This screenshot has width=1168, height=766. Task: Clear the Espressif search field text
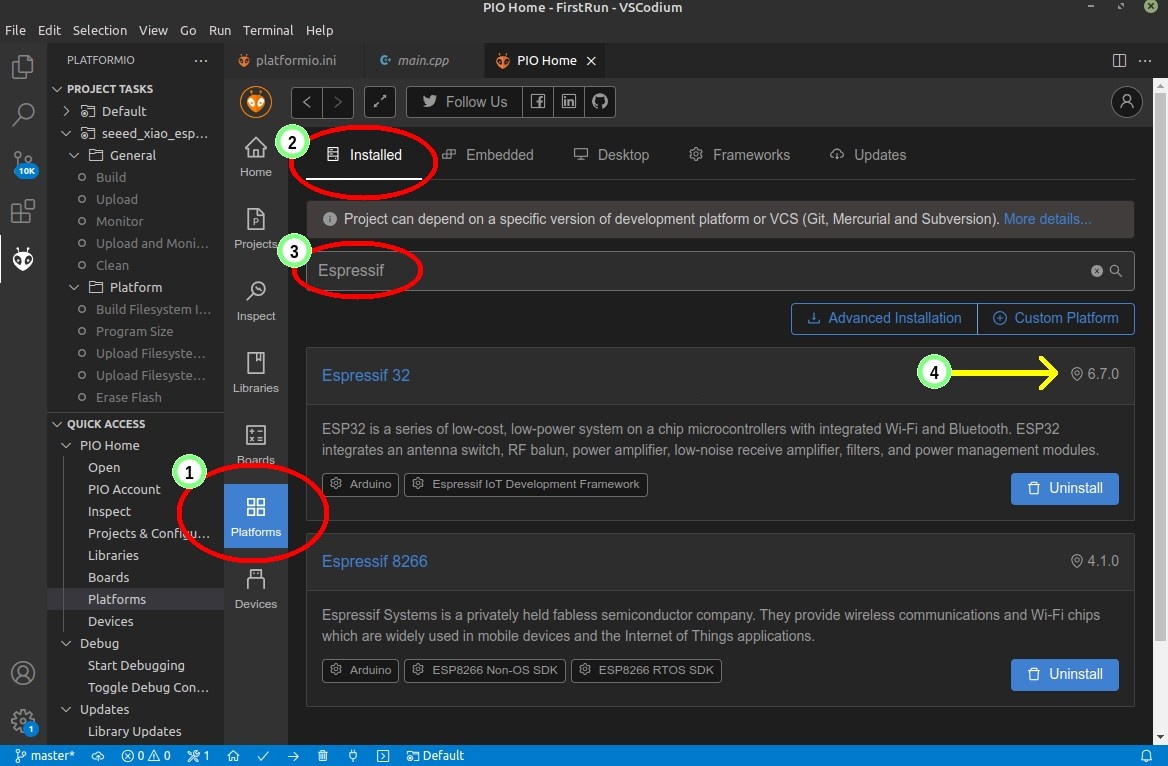[1096, 271]
